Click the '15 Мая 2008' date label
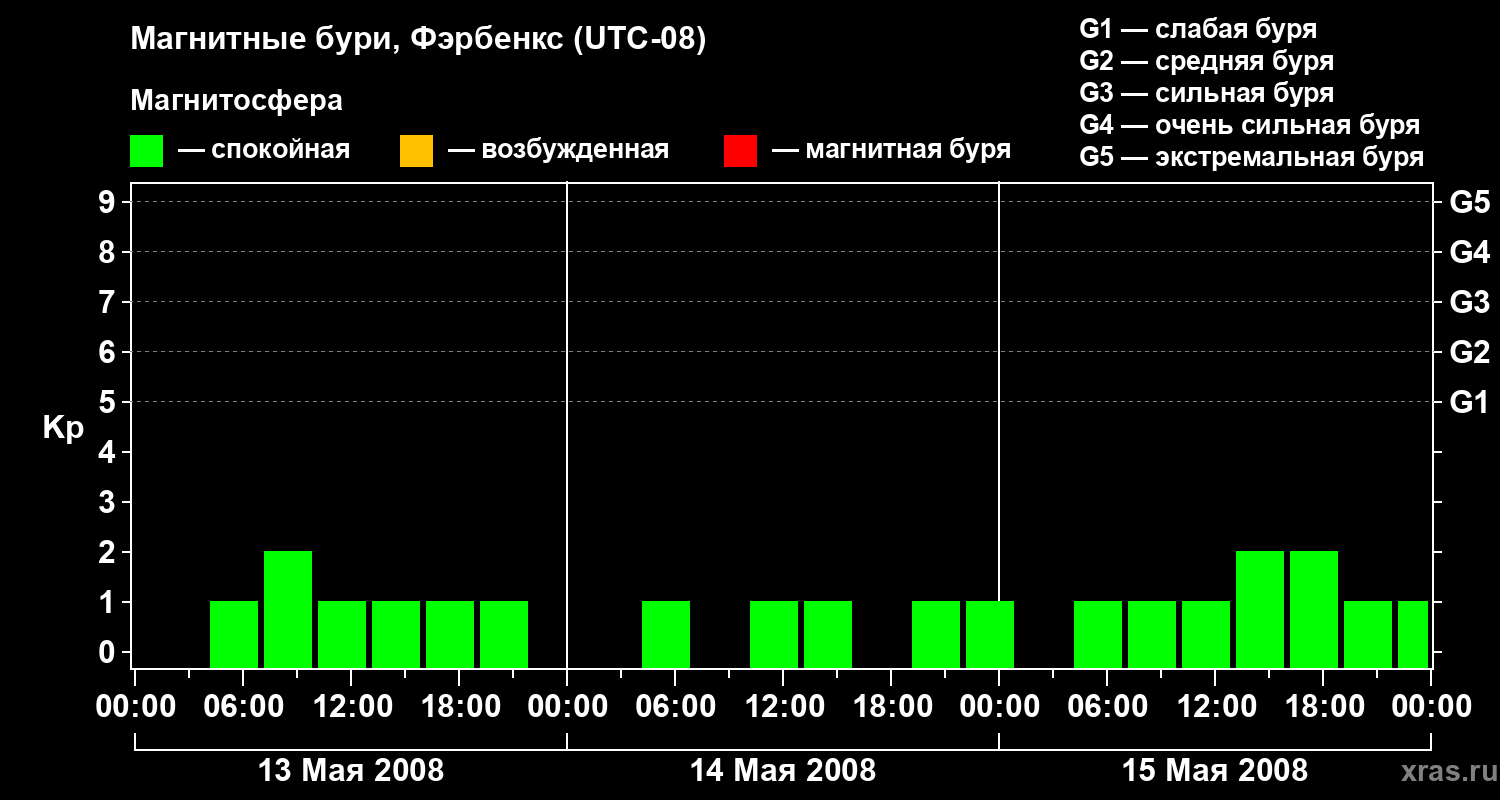This screenshot has width=1500, height=800. click(x=1215, y=771)
